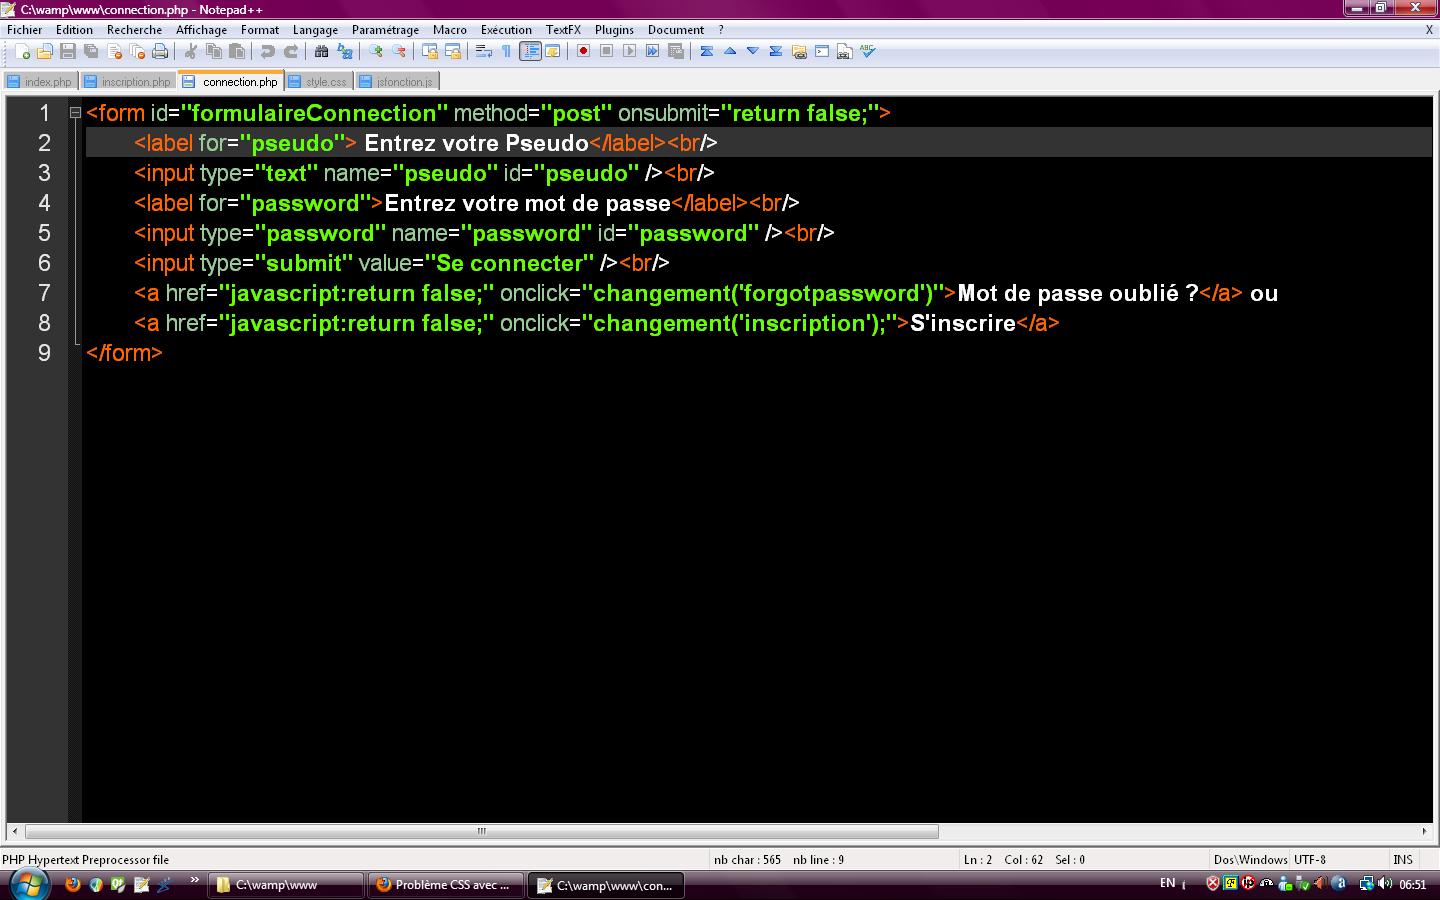Switch to the index.php tab
This screenshot has height=900, width=1440.
(x=40, y=82)
